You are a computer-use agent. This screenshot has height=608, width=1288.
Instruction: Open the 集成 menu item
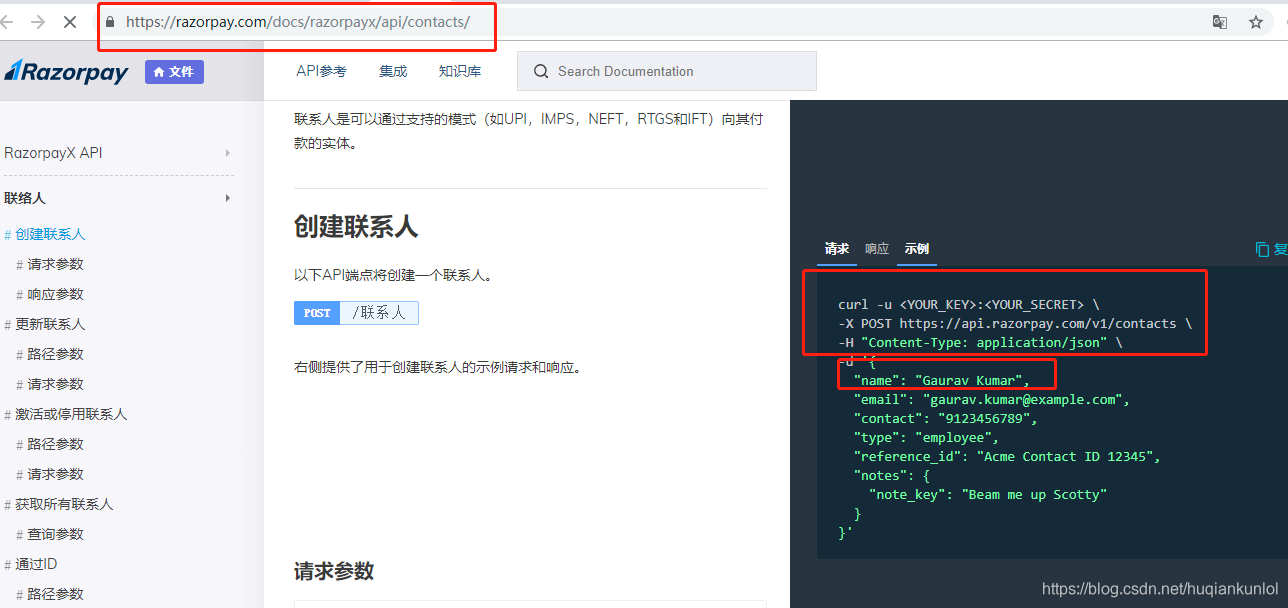393,71
